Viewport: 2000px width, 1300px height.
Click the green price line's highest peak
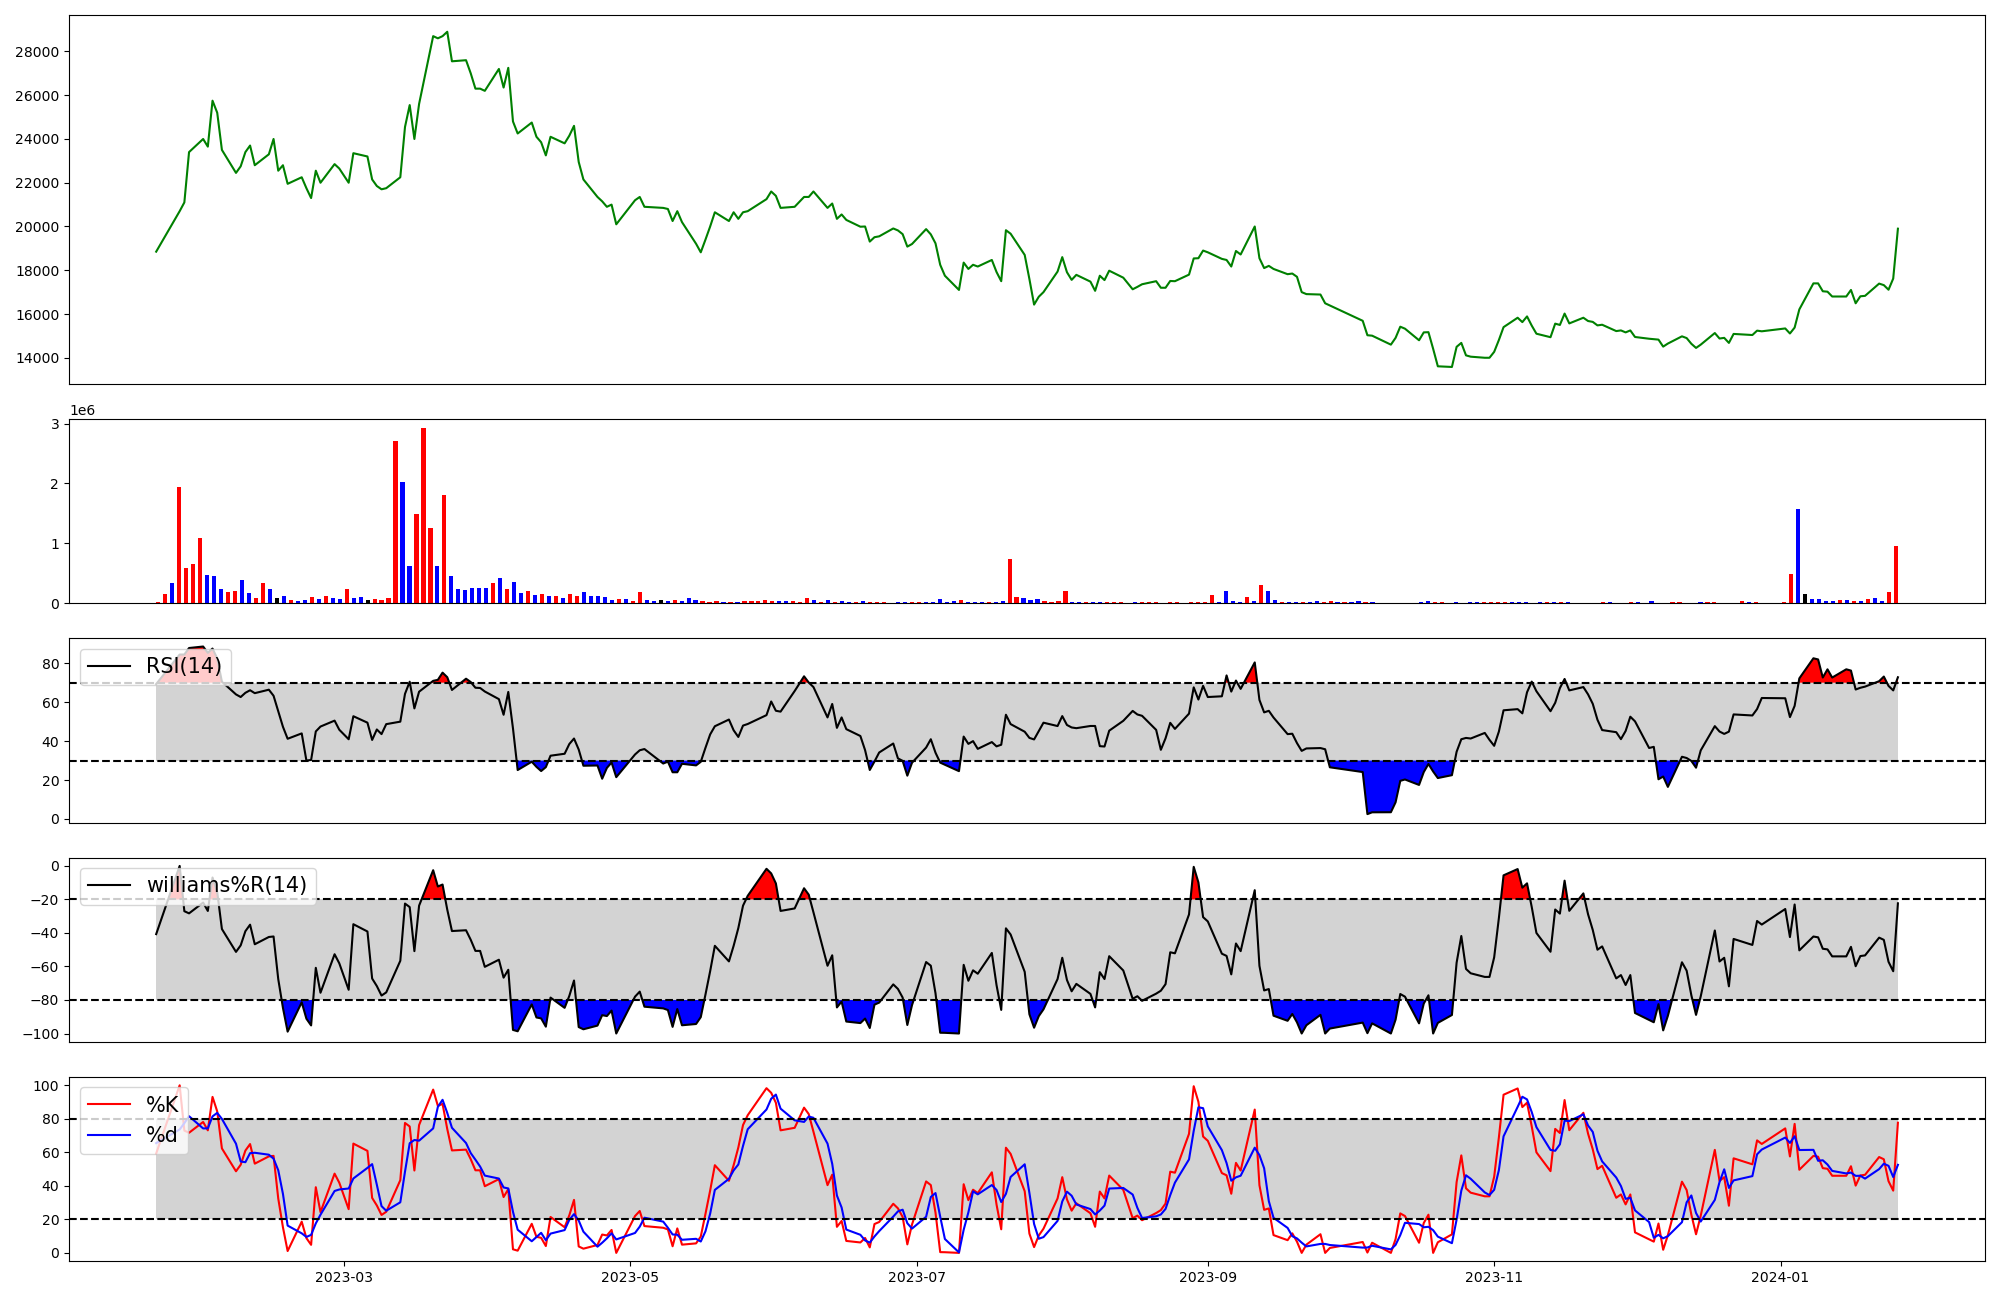click(x=447, y=32)
